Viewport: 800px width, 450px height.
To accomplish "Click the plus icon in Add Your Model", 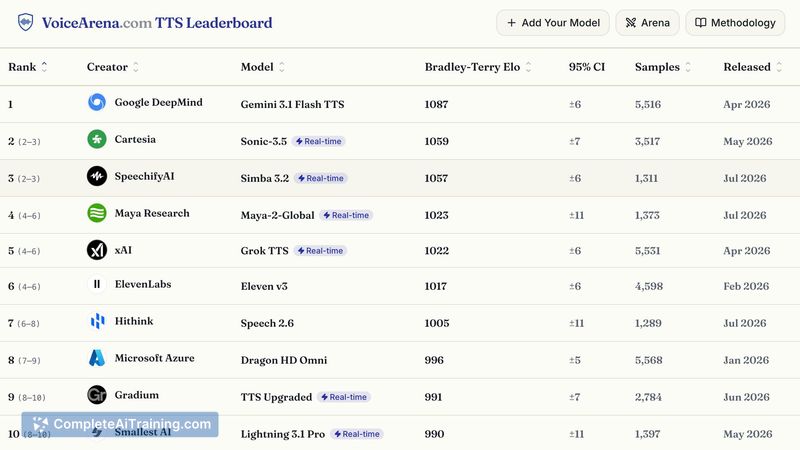I will pyautogui.click(x=511, y=23).
